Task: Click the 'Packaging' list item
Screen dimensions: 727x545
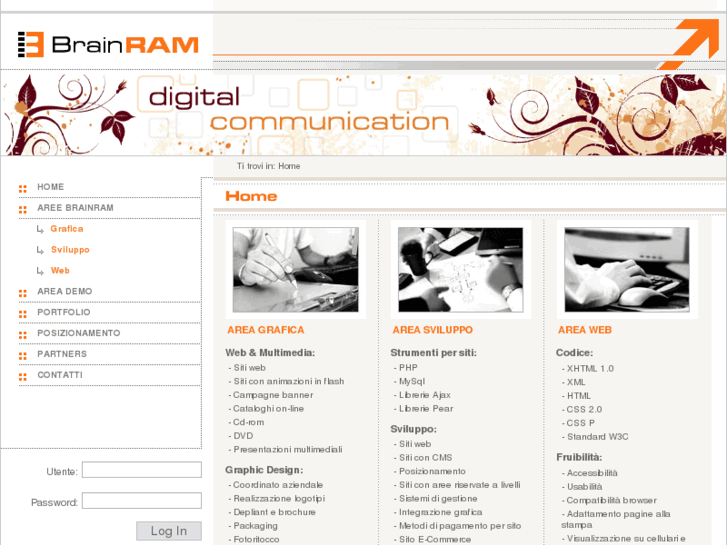Action: tap(253, 526)
